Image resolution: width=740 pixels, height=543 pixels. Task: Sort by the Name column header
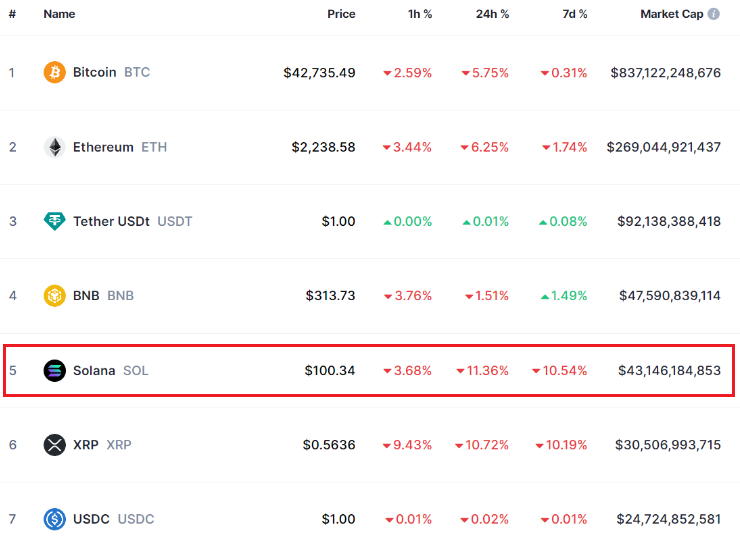pos(59,14)
